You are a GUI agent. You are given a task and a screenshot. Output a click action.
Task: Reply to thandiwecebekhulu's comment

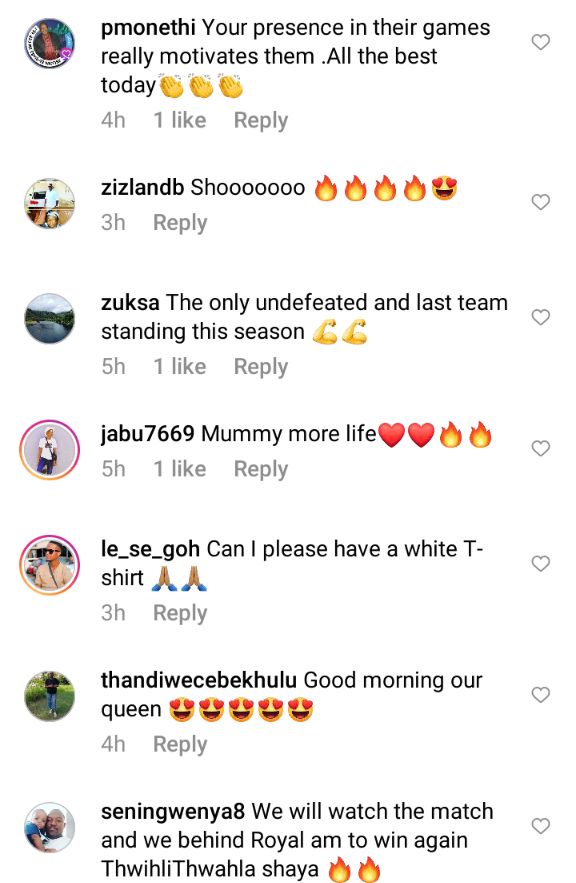pos(180,744)
